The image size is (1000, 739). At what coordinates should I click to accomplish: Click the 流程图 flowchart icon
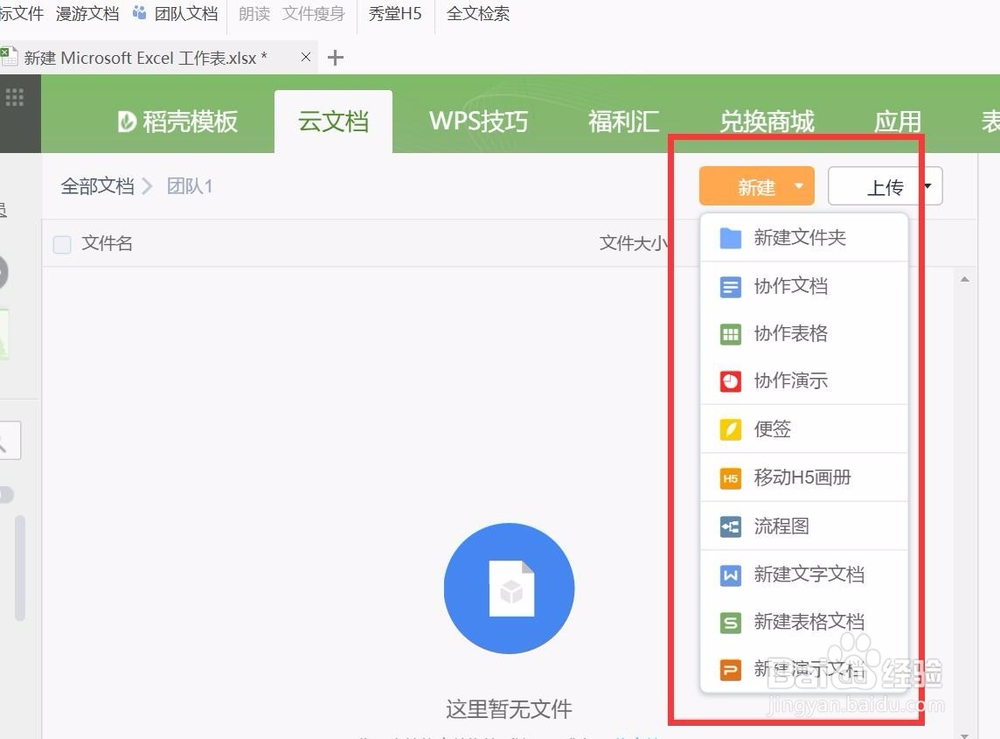pos(730,525)
